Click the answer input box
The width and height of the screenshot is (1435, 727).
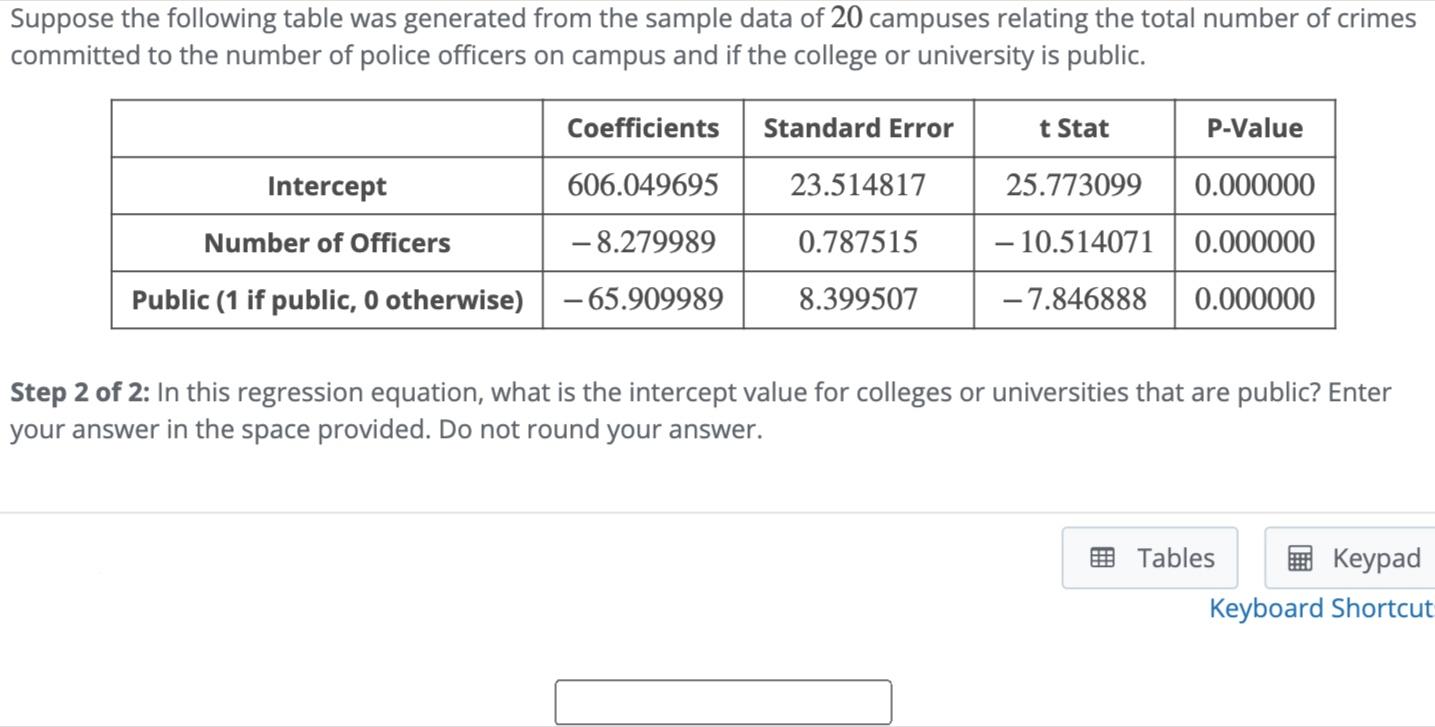point(723,702)
